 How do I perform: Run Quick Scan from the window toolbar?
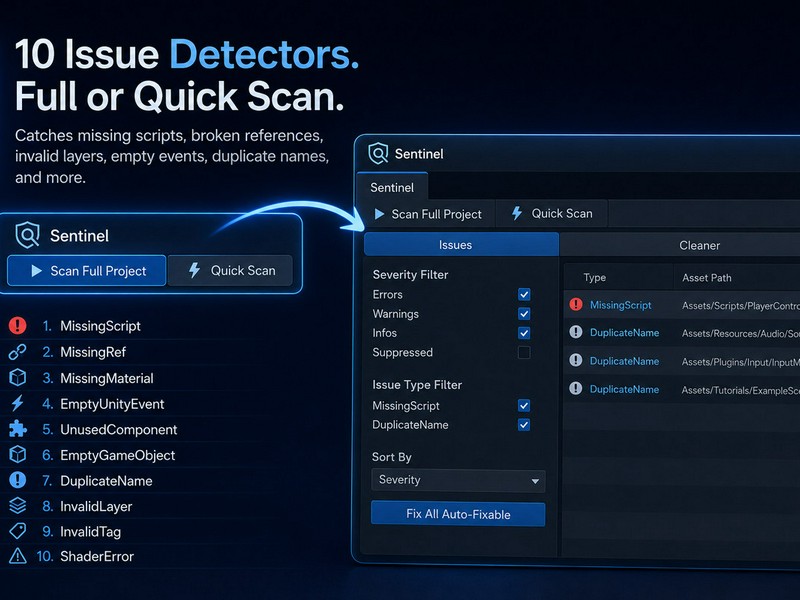click(x=552, y=213)
